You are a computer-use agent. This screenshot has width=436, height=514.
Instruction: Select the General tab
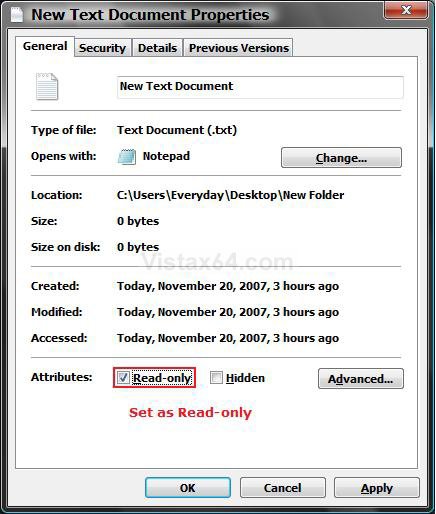[x=45, y=46]
